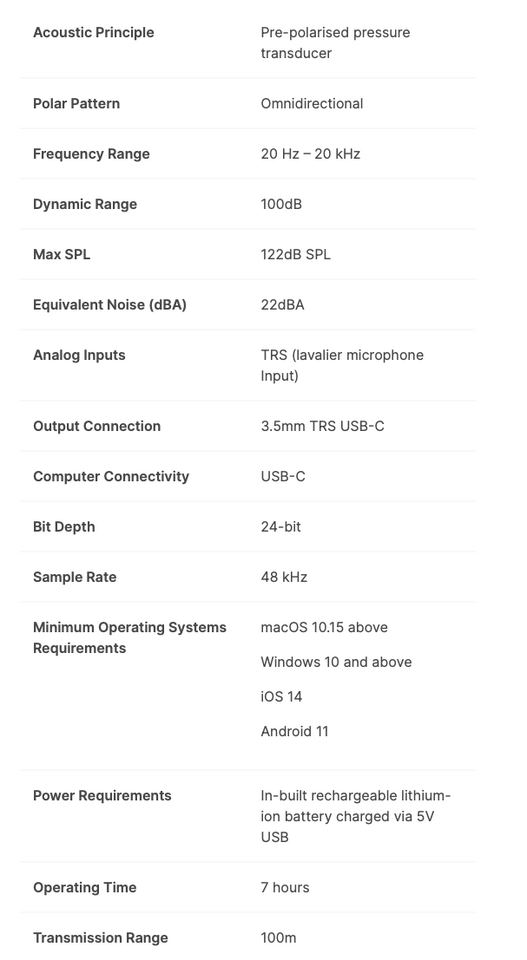Select the 22dBA noise value
Viewport: 527px width, 960px height.
coord(282,304)
